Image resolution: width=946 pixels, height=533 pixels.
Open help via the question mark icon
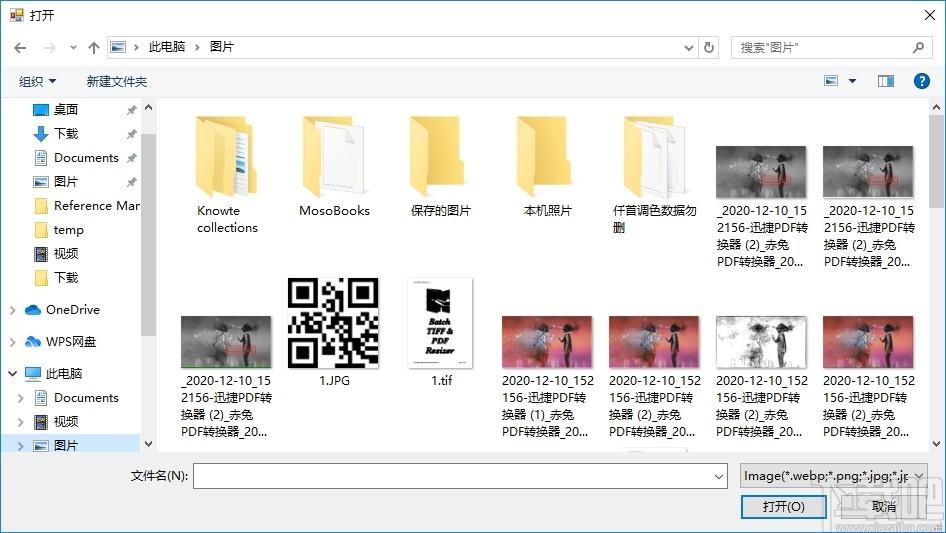[921, 81]
